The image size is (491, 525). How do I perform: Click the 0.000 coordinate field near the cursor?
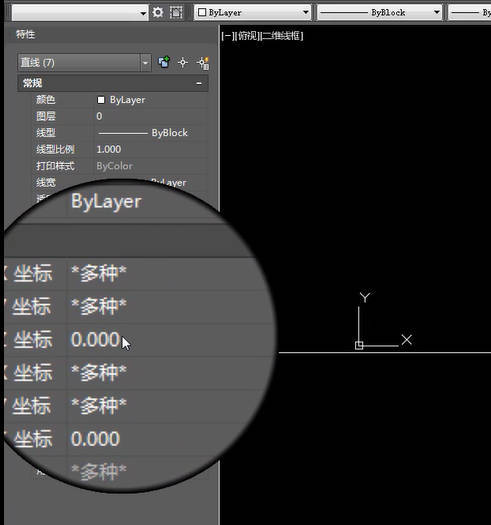coord(95,340)
